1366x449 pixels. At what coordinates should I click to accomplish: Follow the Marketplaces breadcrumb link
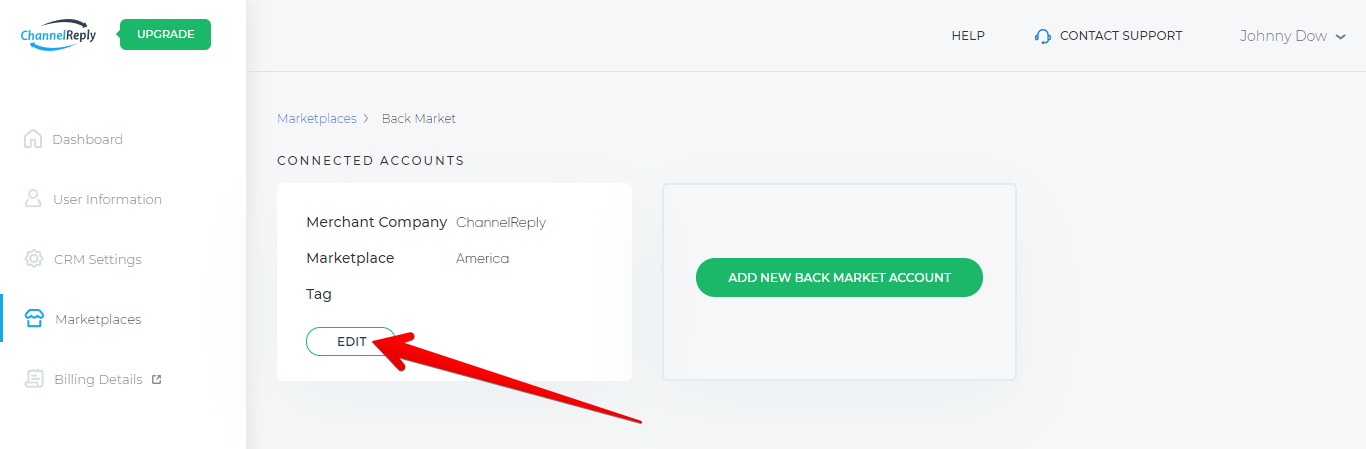[316, 118]
